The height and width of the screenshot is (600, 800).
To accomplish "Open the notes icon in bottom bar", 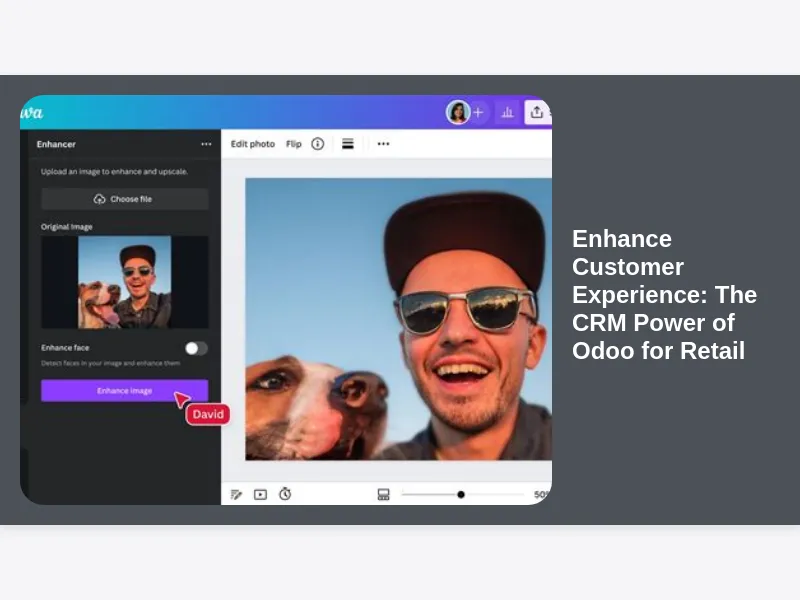I will [237, 494].
